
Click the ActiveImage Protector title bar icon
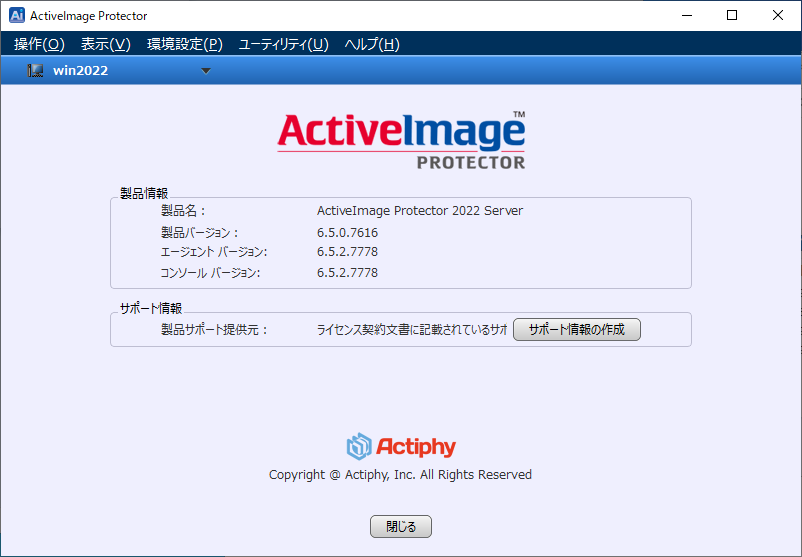click(17, 15)
